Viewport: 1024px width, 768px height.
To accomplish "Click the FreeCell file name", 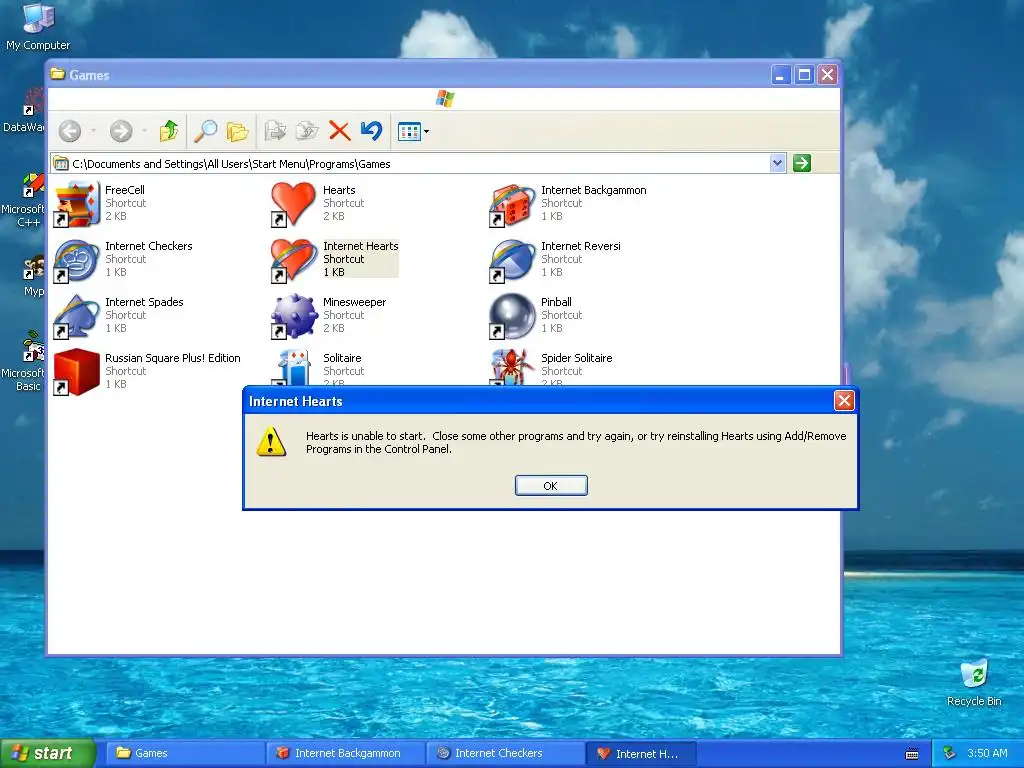I will (125, 190).
